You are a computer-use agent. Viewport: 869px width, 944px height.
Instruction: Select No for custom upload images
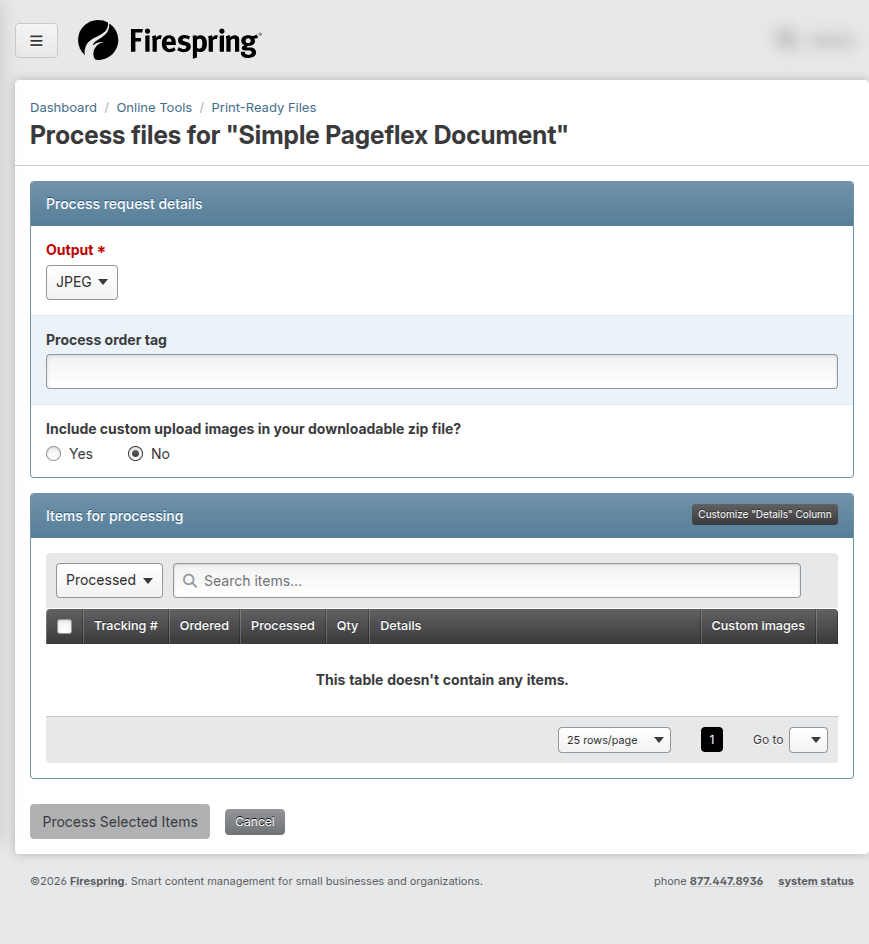135,454
